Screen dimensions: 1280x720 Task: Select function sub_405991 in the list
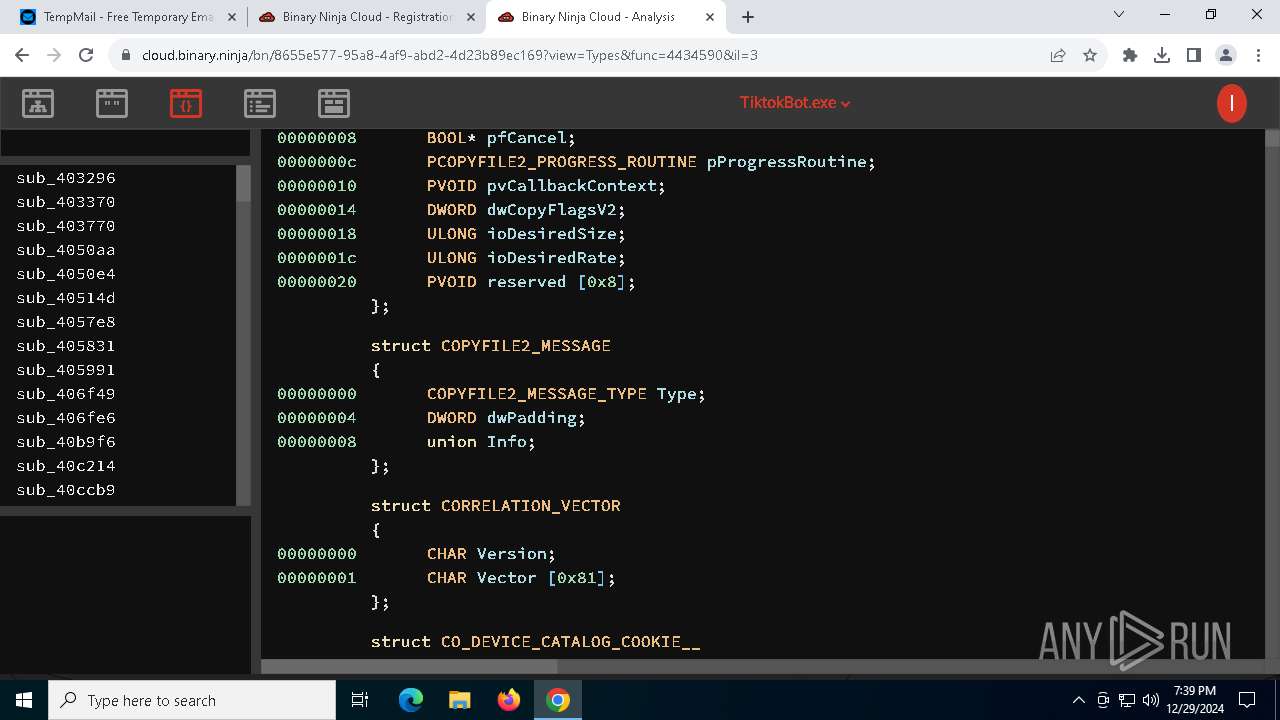click(66, 370)
